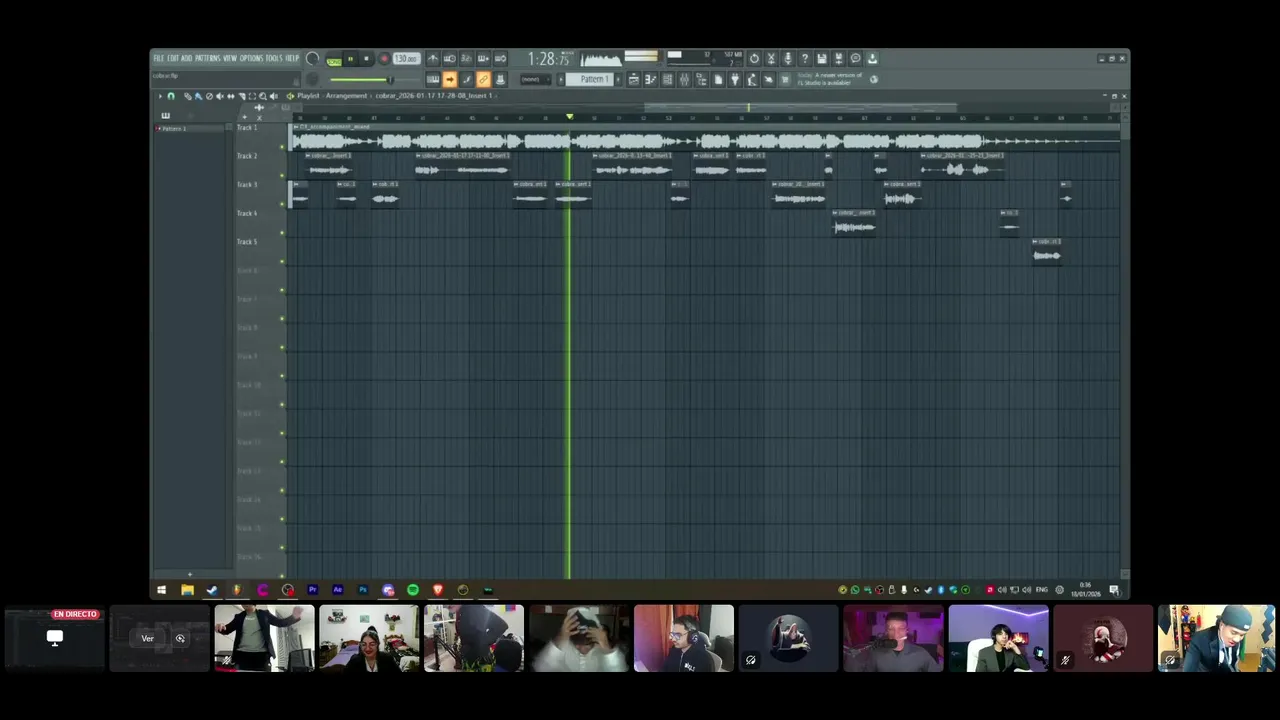1280x720 pixels.
Task: Click the question mark help icon
Action: (804, 58)
